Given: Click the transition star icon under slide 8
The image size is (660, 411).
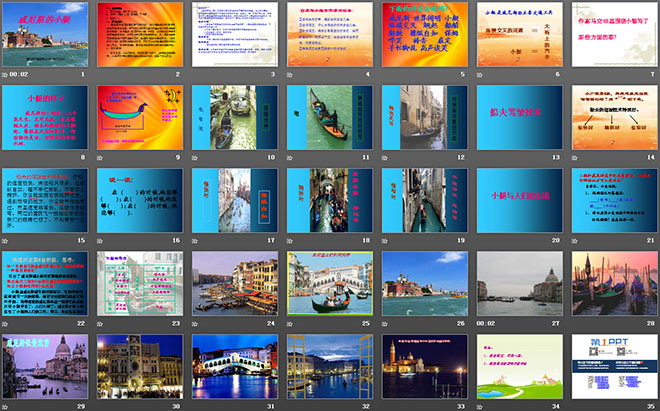Looking at the screenshot, I should [x=5, y=157].
